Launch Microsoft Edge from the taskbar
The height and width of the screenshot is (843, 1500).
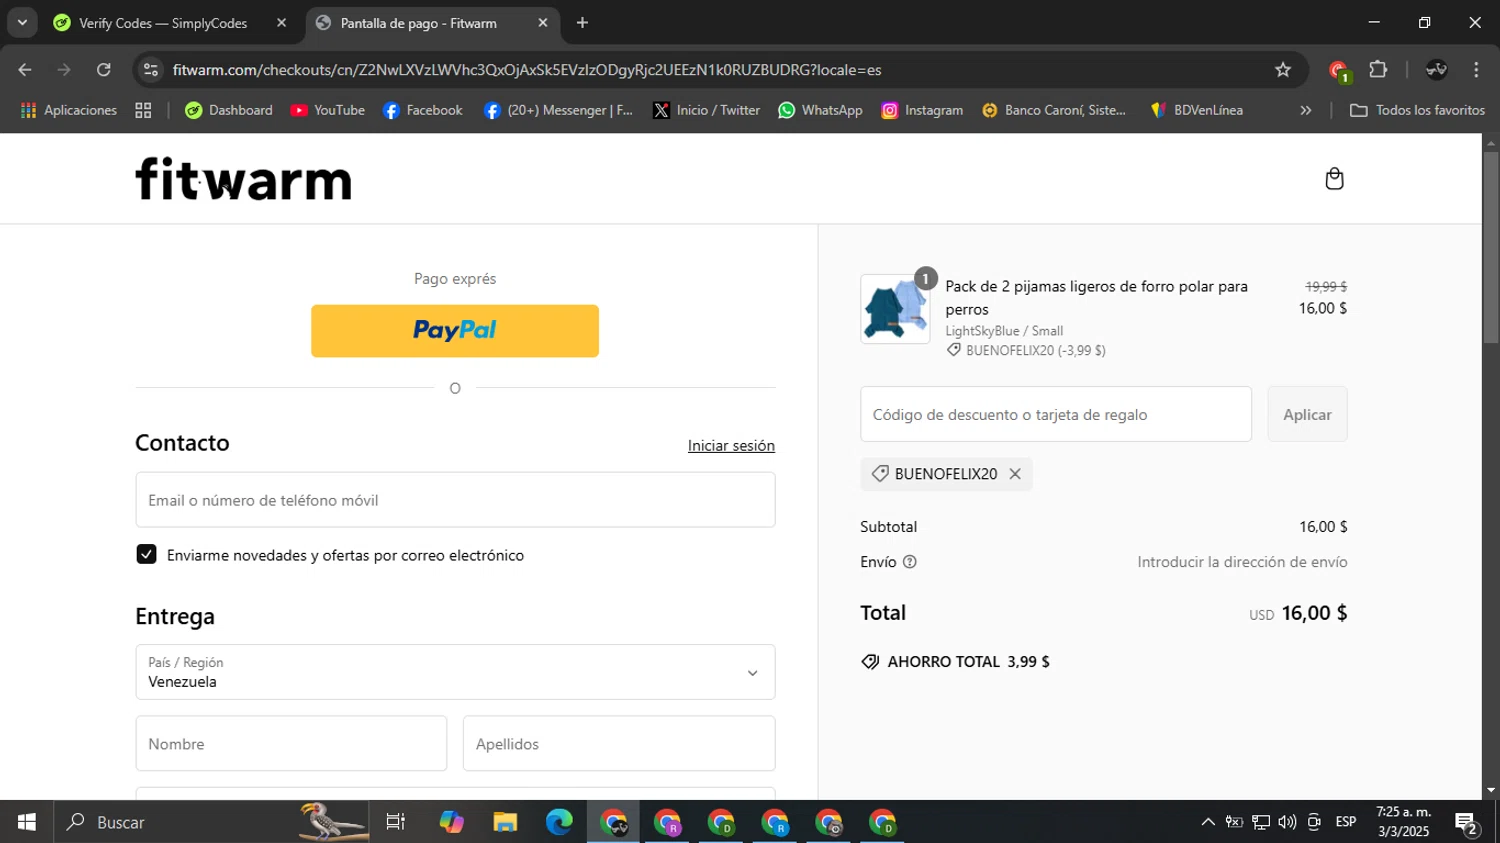pos(559,822)
